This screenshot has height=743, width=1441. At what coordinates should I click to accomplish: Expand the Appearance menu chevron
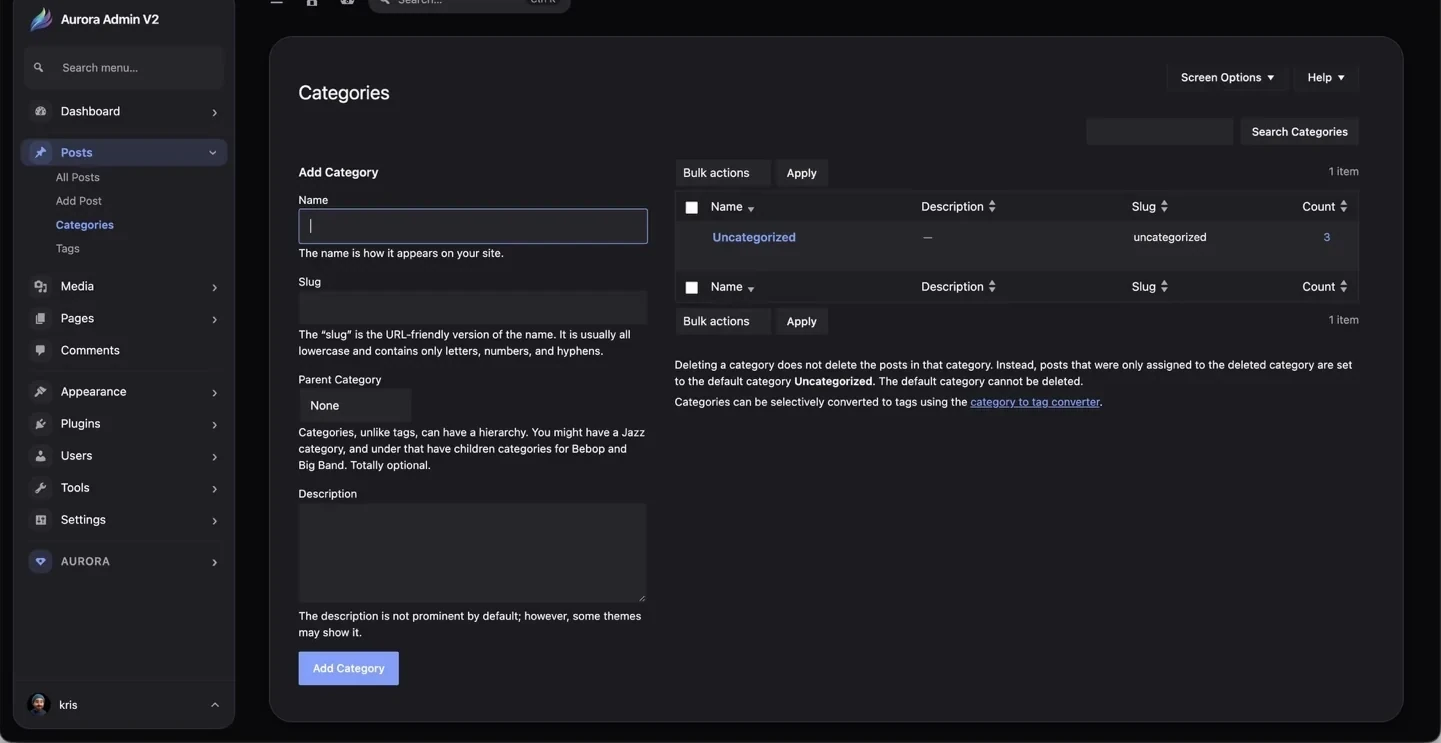click(214, 392)
